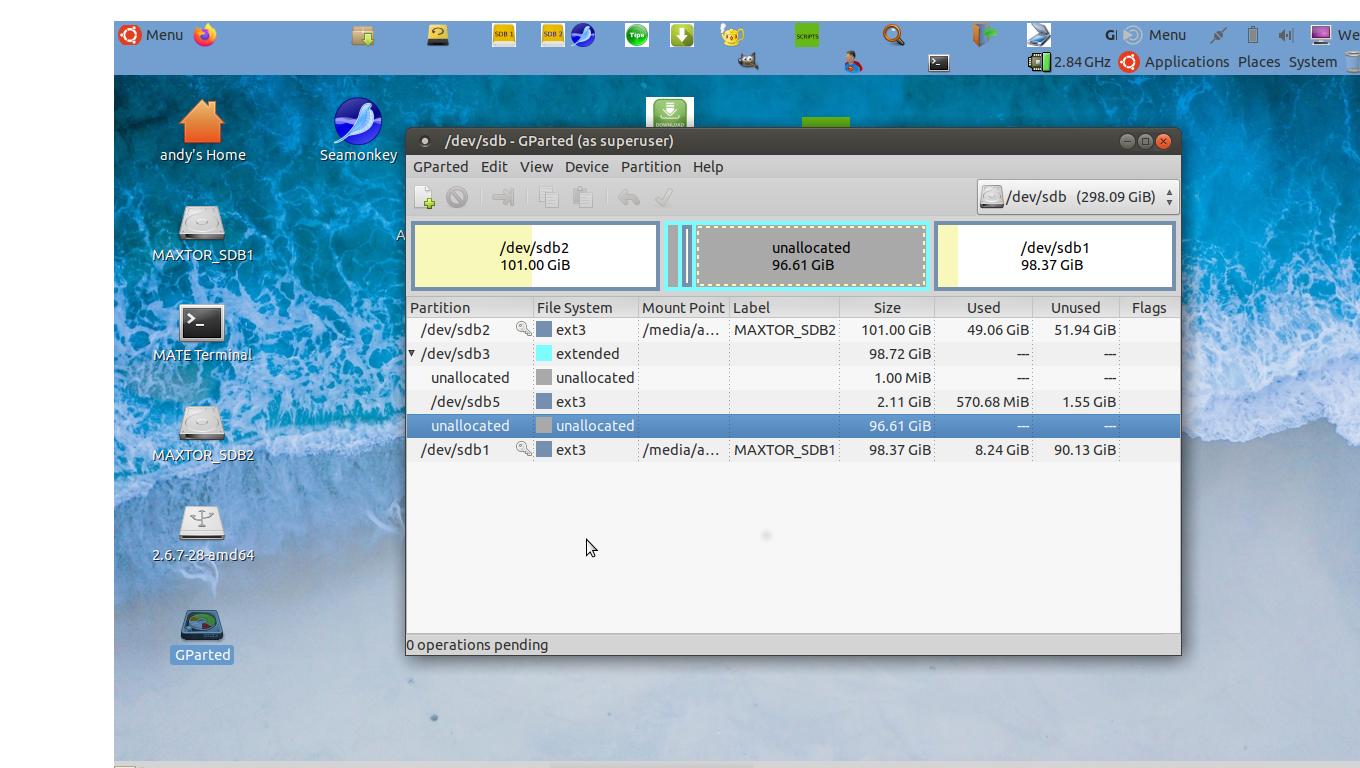This screenshot has width=1360, height=768.
Task: Open the Device menu
Action: tap(586, 167)
